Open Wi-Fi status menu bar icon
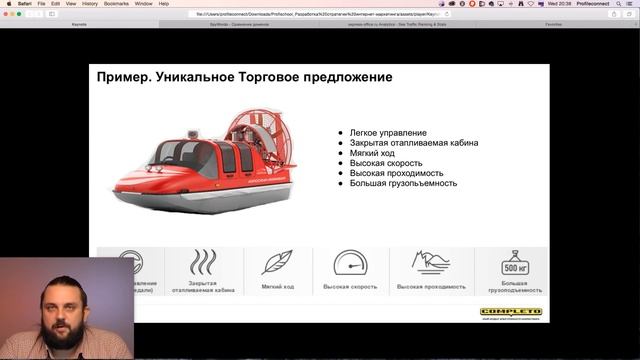Viewport: 640px width, 360px height. pos(531,4)
